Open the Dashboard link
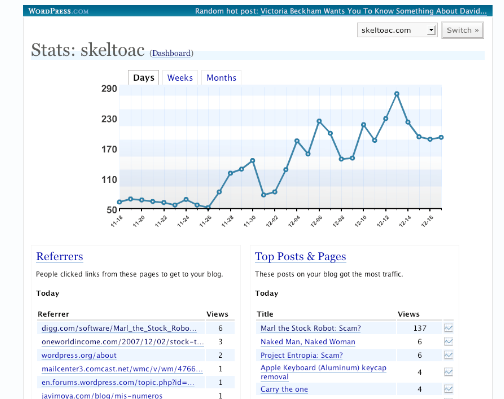This screenshot has height=399, width=504. (x=172, y=53)
